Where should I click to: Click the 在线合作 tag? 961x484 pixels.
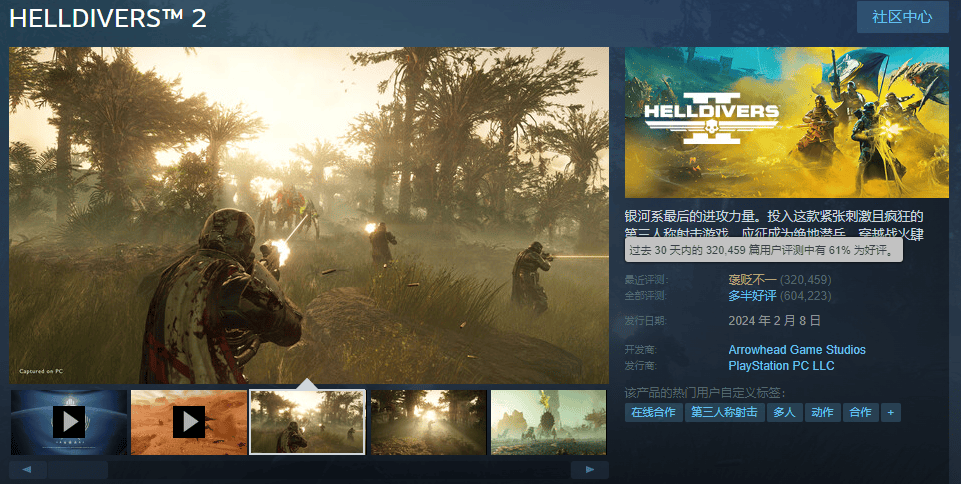click(653, 412)
